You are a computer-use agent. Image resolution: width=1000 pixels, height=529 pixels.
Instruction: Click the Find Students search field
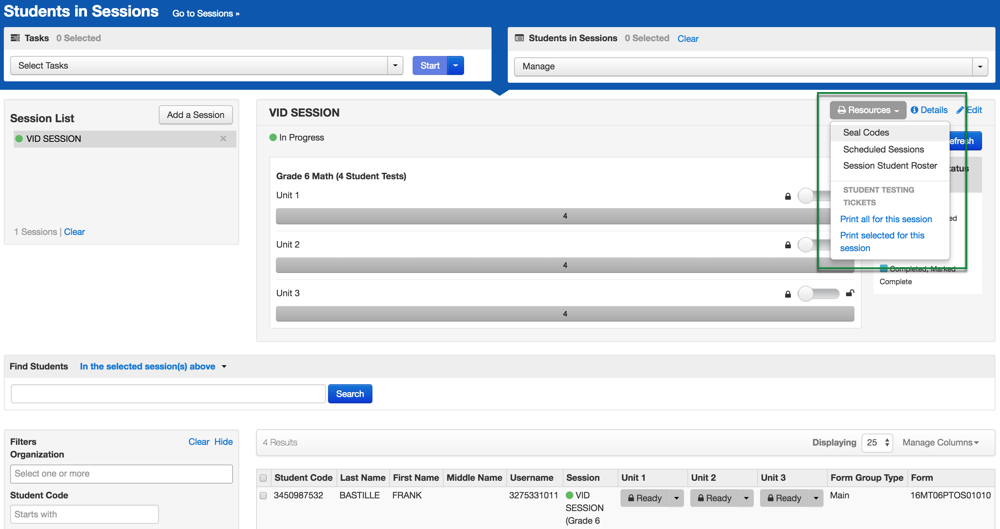tap(168, 394)
